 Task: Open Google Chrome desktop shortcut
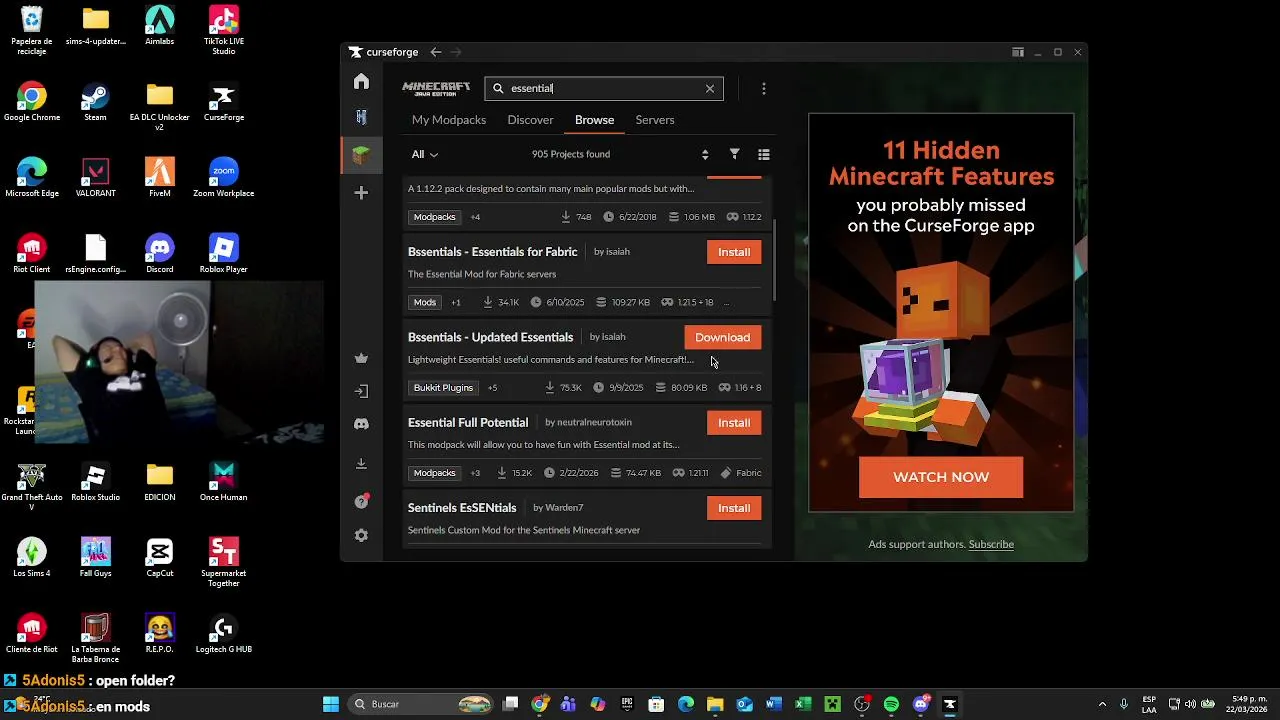pos(32,103)
